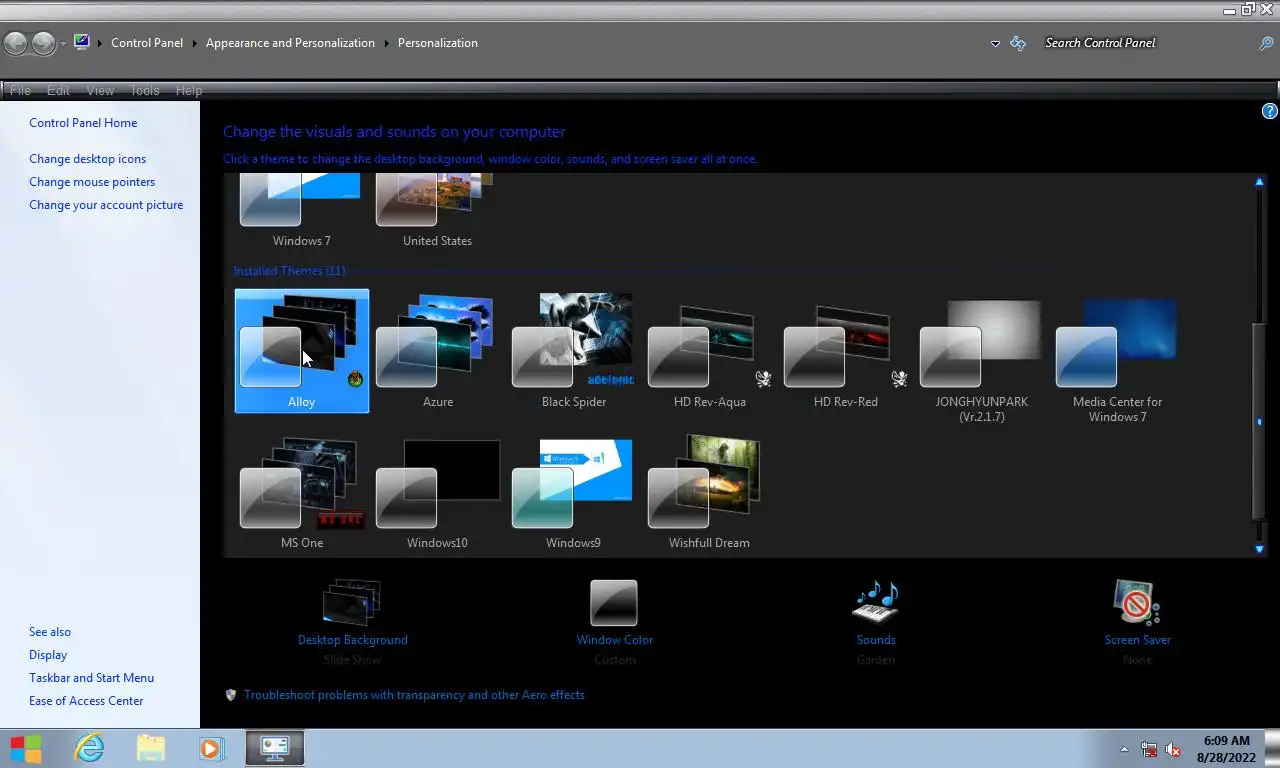
Task: Navigate to Appearance and Personalization breadcrumb
Action: 290,43
